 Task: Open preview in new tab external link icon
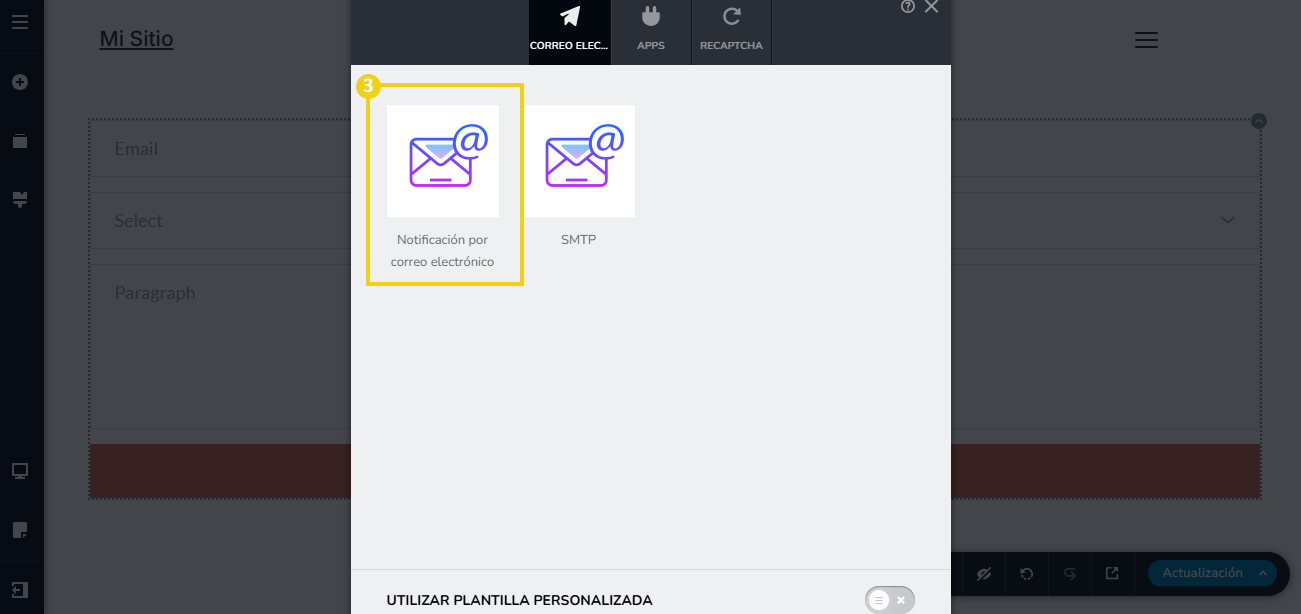coord(1112,573)
